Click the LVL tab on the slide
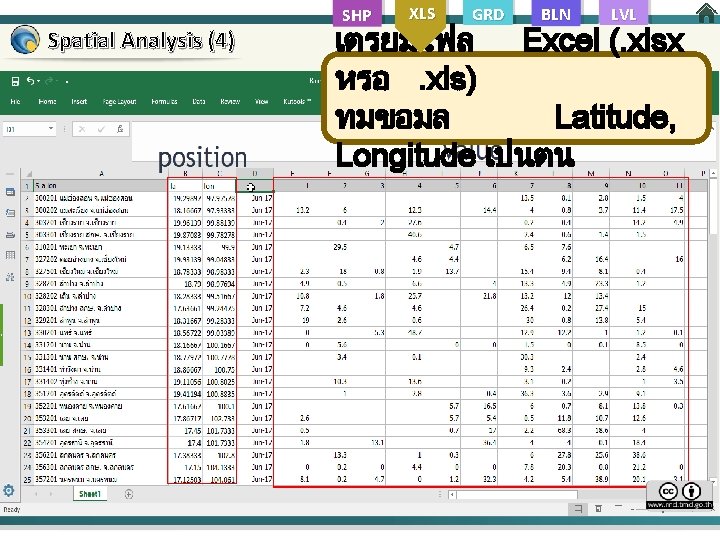 (x=623, y=14)
